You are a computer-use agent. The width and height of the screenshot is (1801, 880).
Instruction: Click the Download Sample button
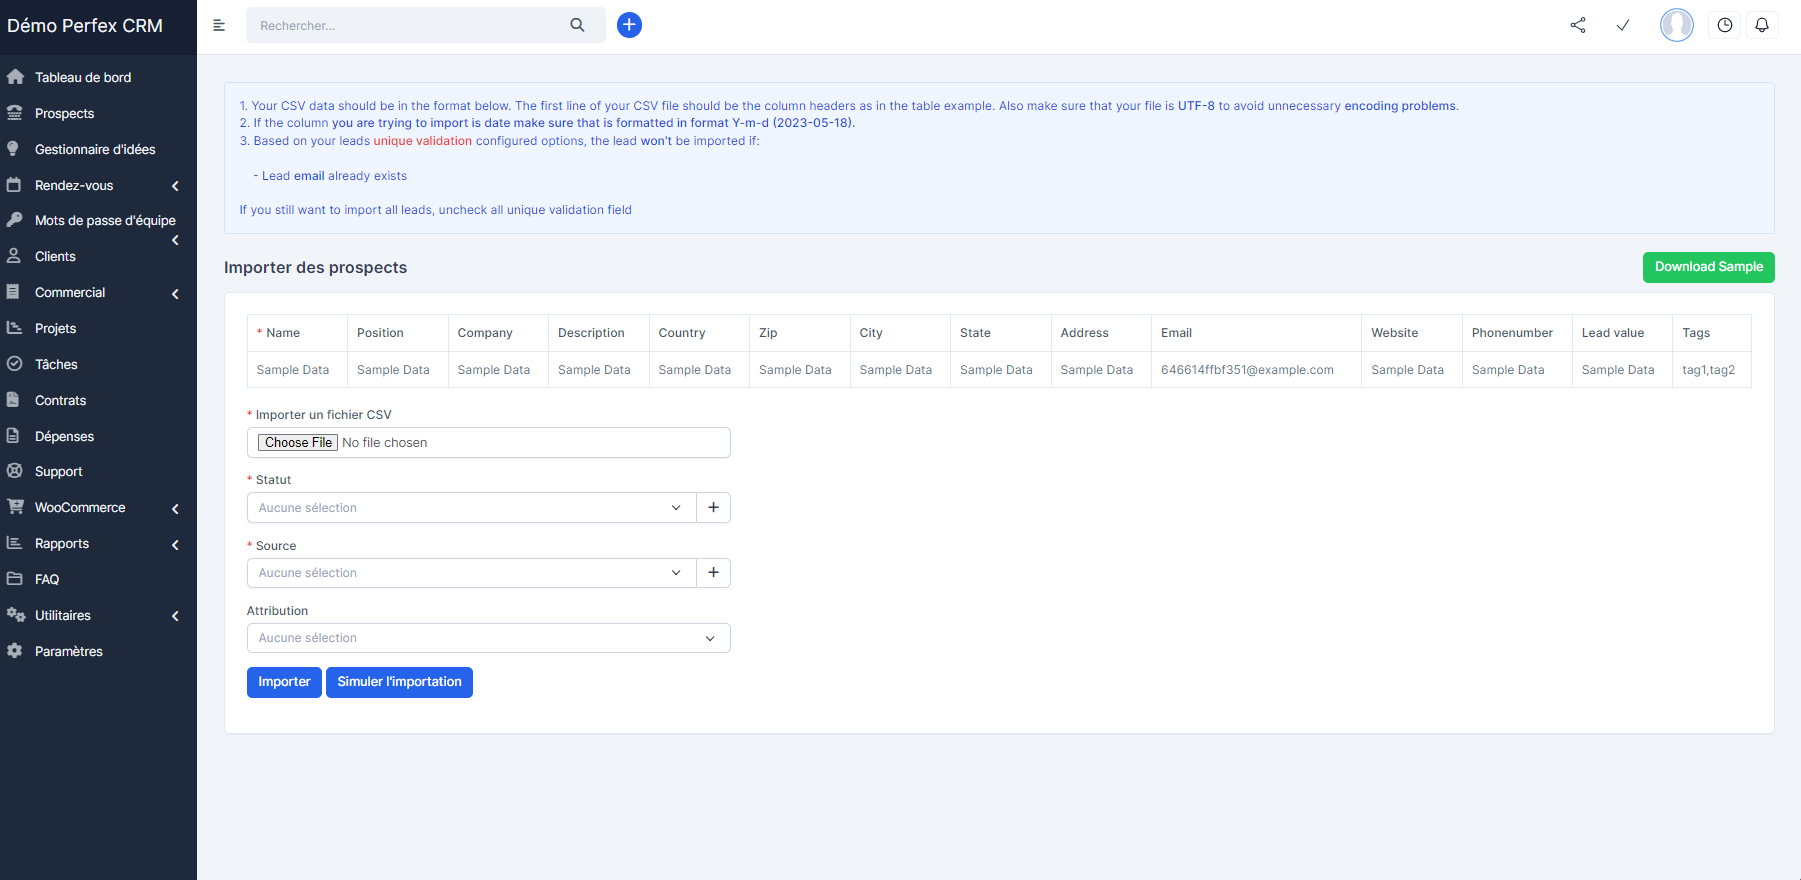pyautogui.click(x=1708, y=267)
